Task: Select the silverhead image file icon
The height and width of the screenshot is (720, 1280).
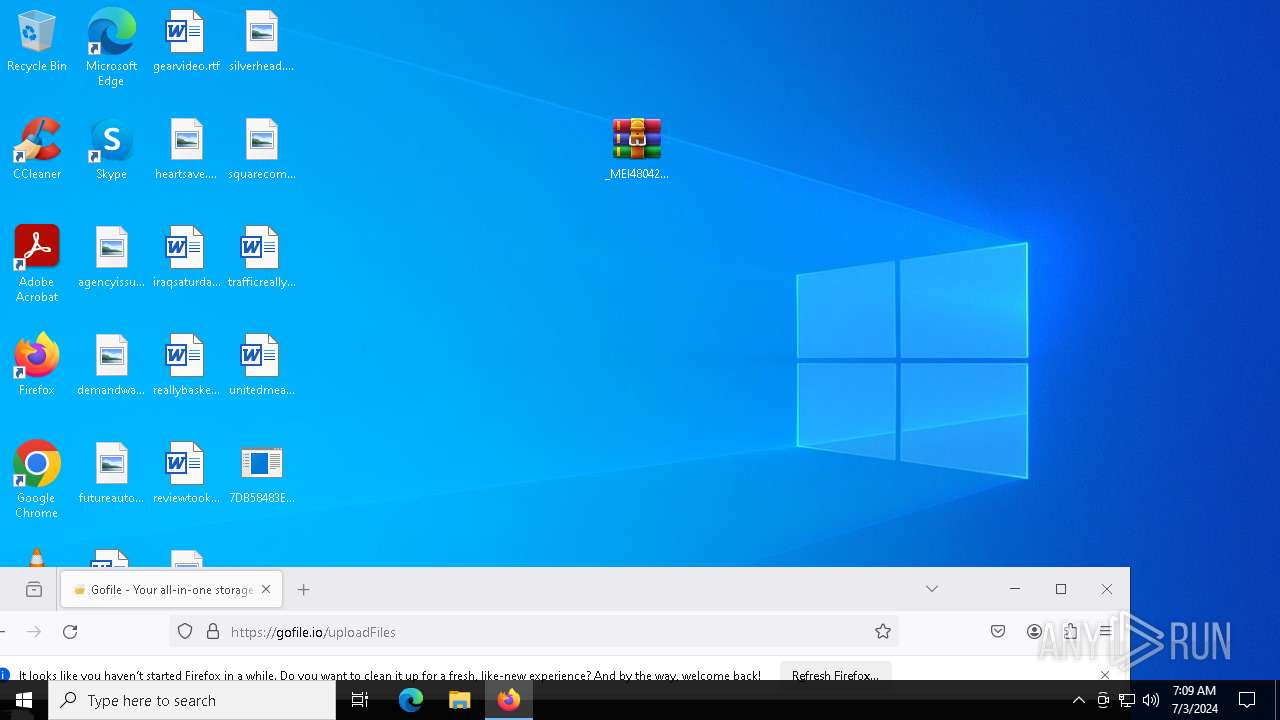Action: click(261, 42)
